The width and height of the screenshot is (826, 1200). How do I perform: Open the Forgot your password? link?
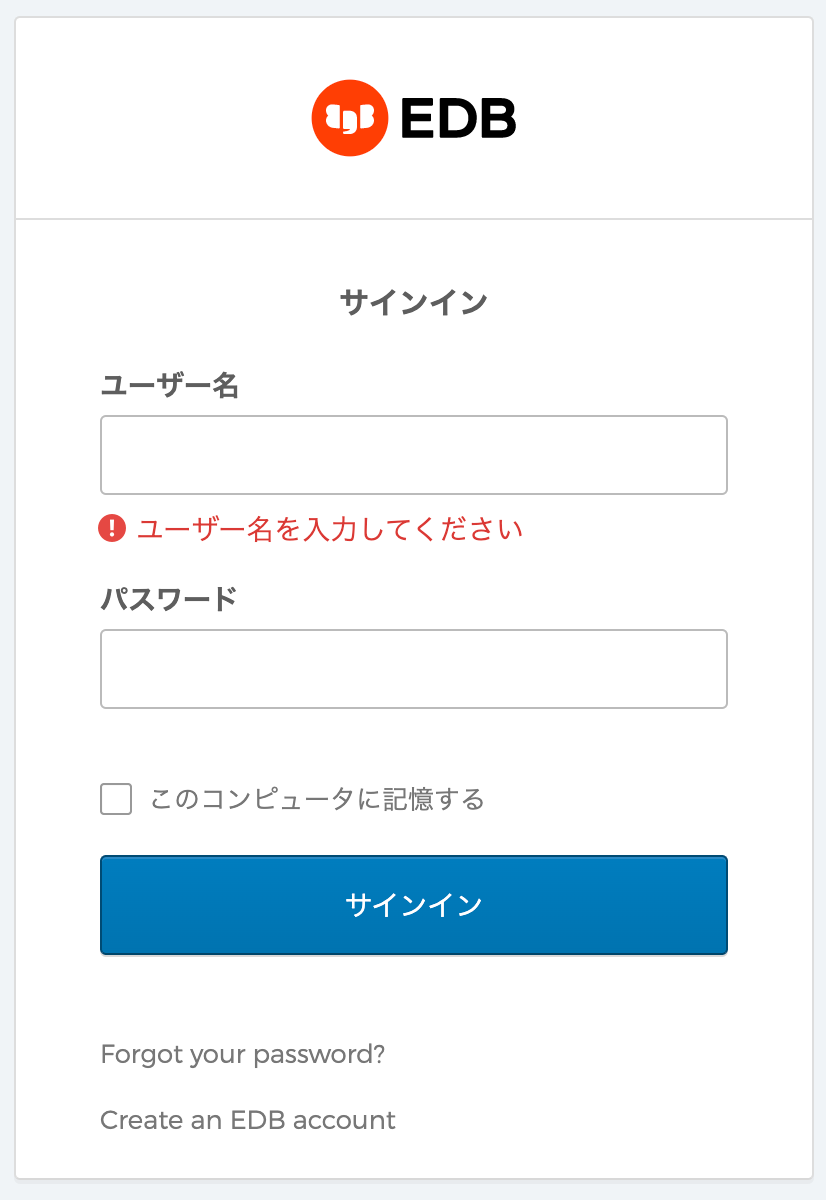coord(243,1054)
